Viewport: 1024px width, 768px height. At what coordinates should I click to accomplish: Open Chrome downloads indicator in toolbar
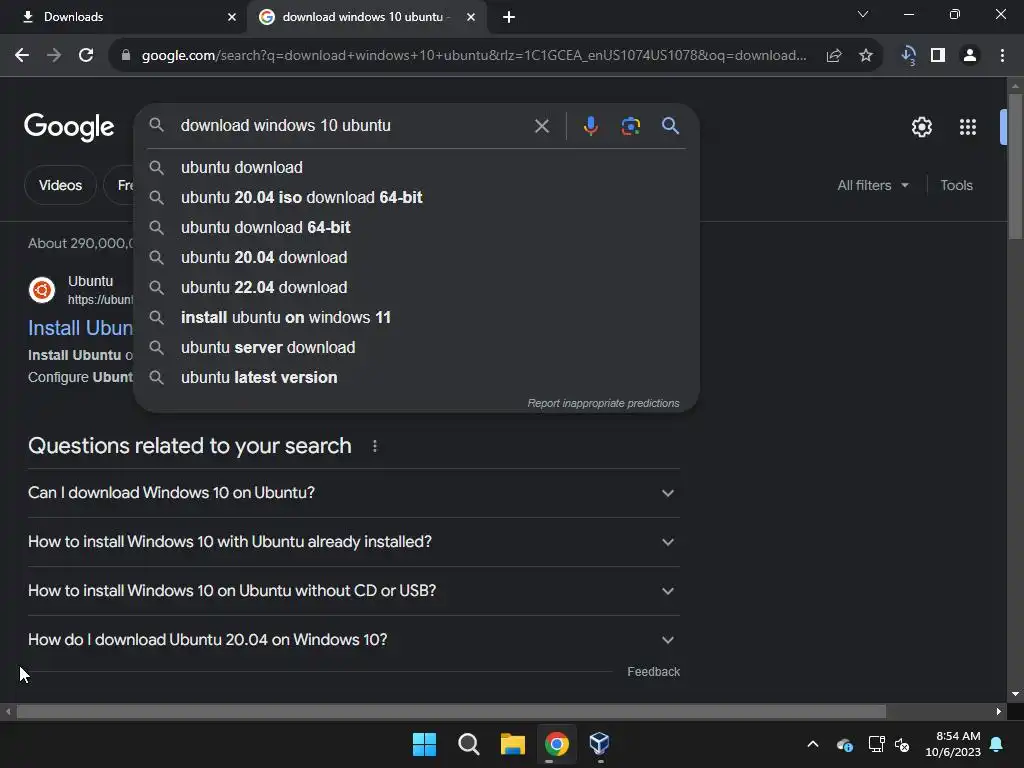pyautogui.click(x=908, y=56)
